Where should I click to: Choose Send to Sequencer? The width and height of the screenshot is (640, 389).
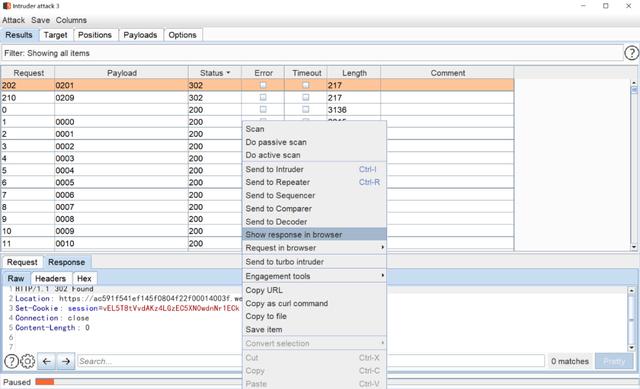(314, 196)
